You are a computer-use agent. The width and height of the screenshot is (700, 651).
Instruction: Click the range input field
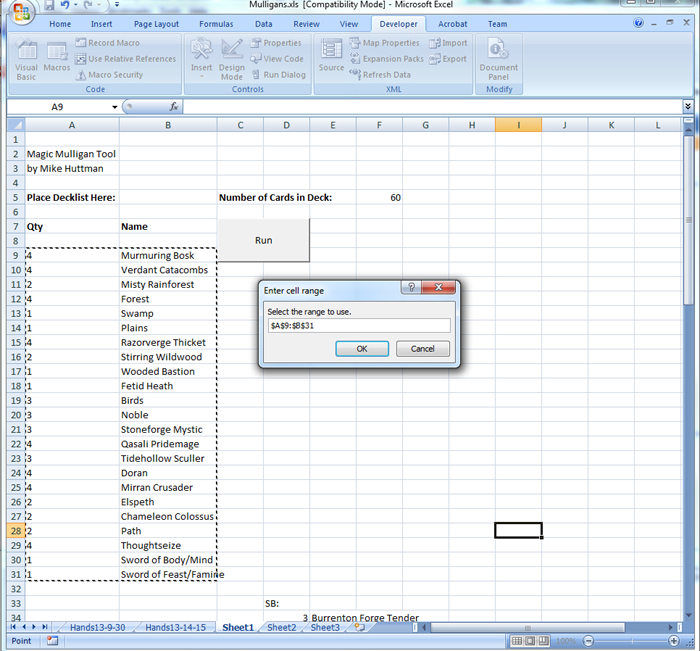pos(359,326)
